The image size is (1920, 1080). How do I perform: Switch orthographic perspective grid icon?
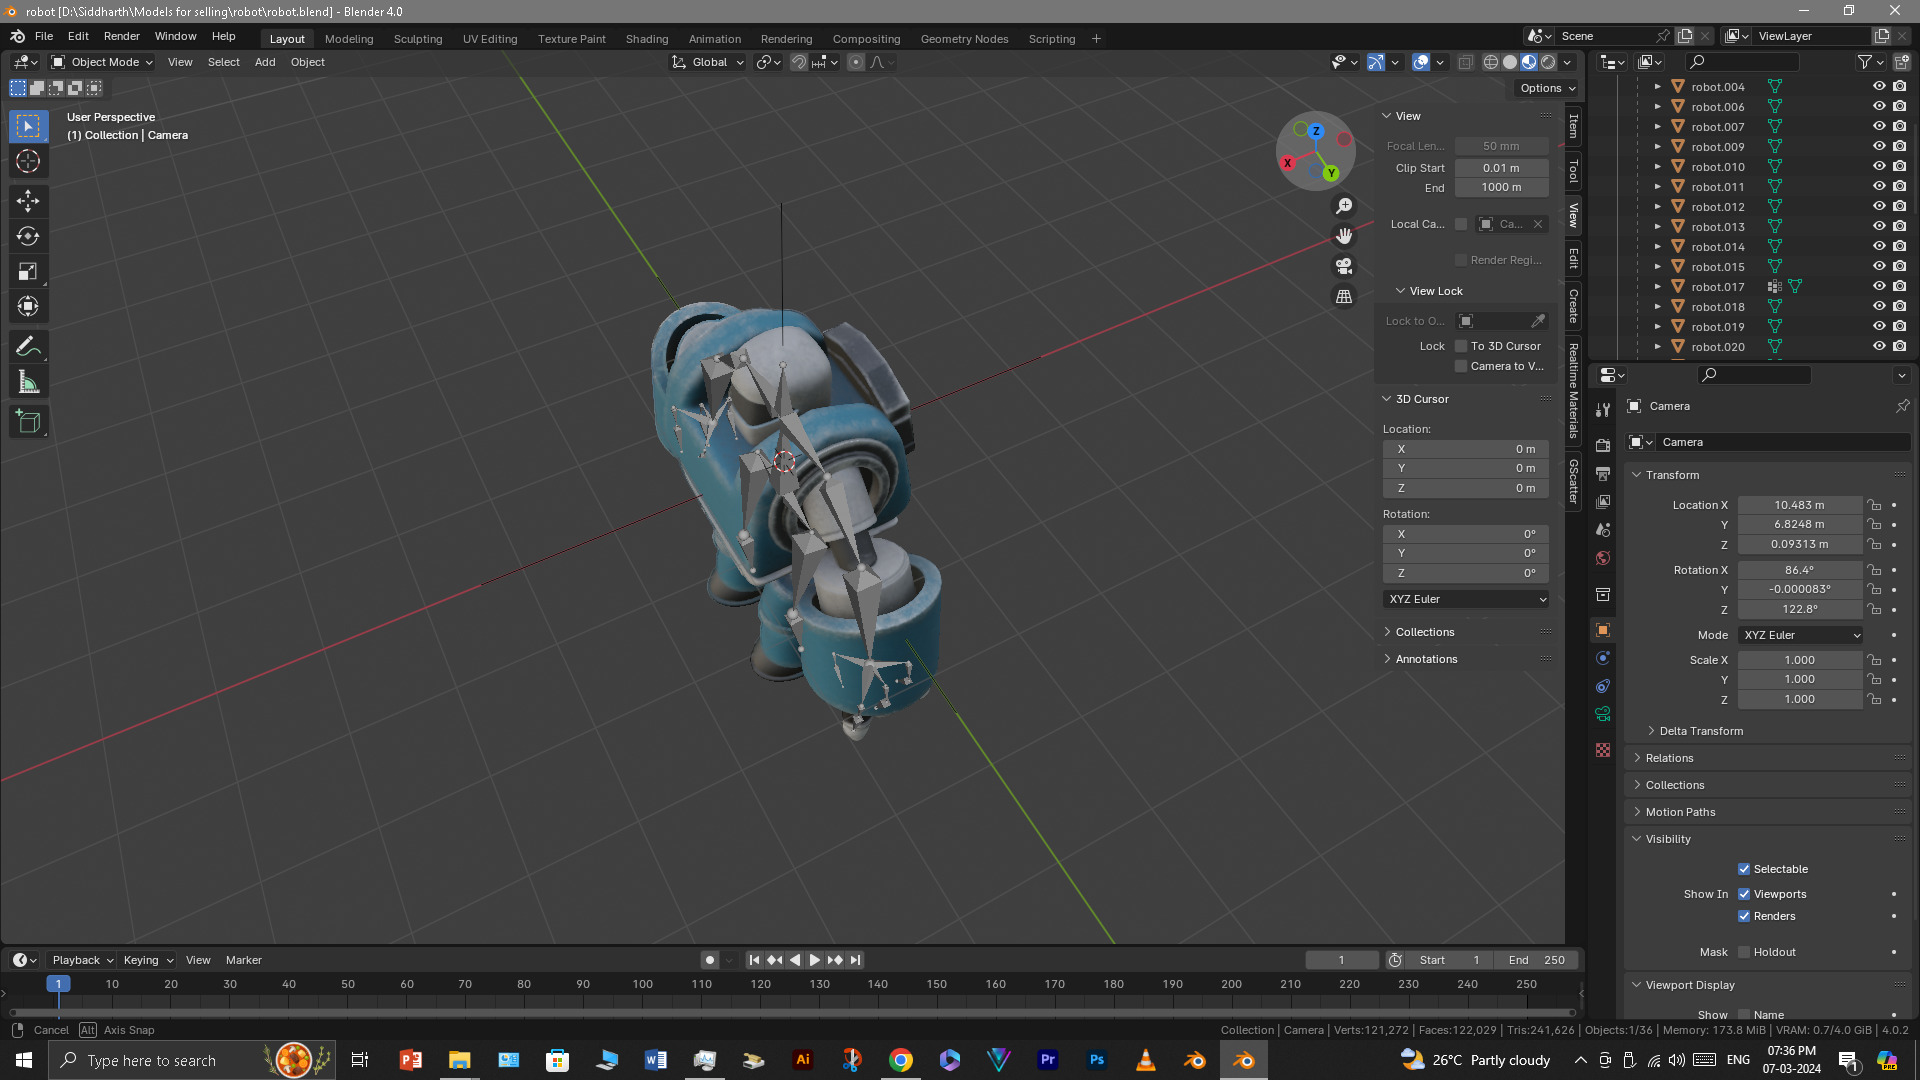pos(1344,297)
